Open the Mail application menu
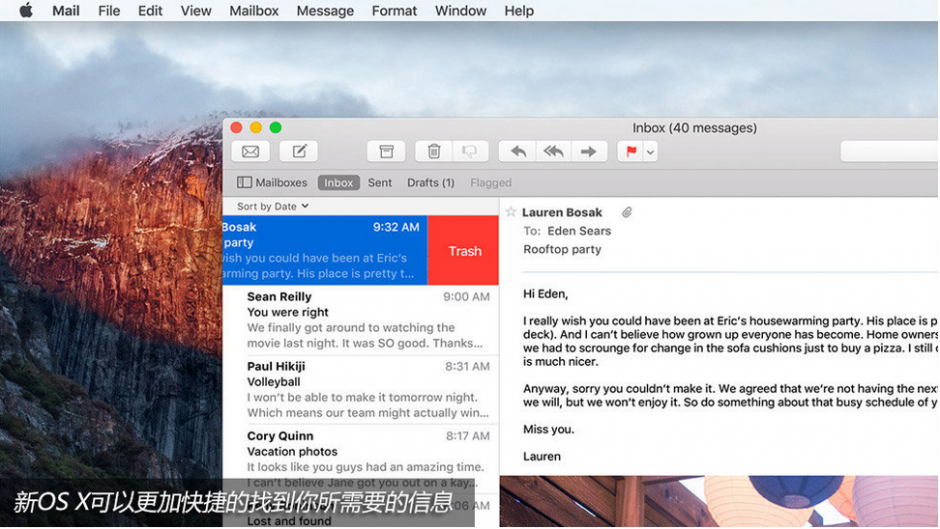 pyautogui.click(x=66, y=11)
